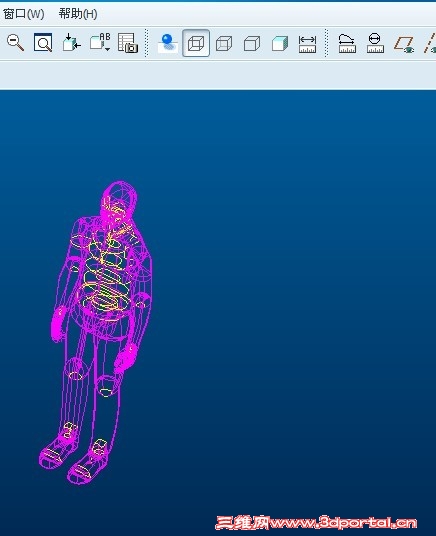Select the hidden line display mode
The image size is (436, 536).
click(x=224, y=43)
